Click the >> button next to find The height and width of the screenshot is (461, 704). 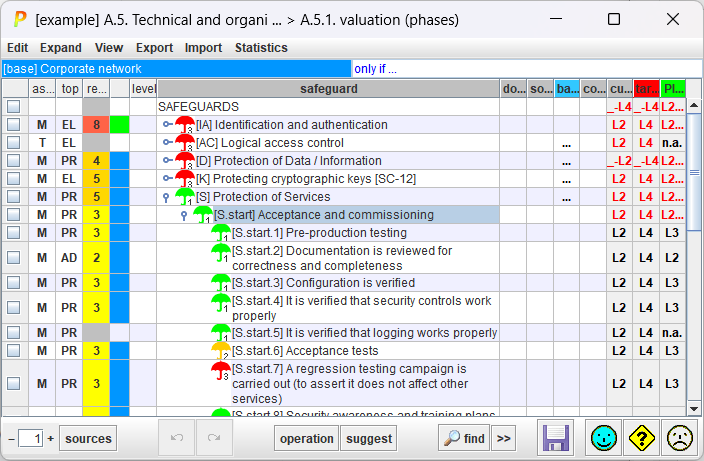click(503, 438)
